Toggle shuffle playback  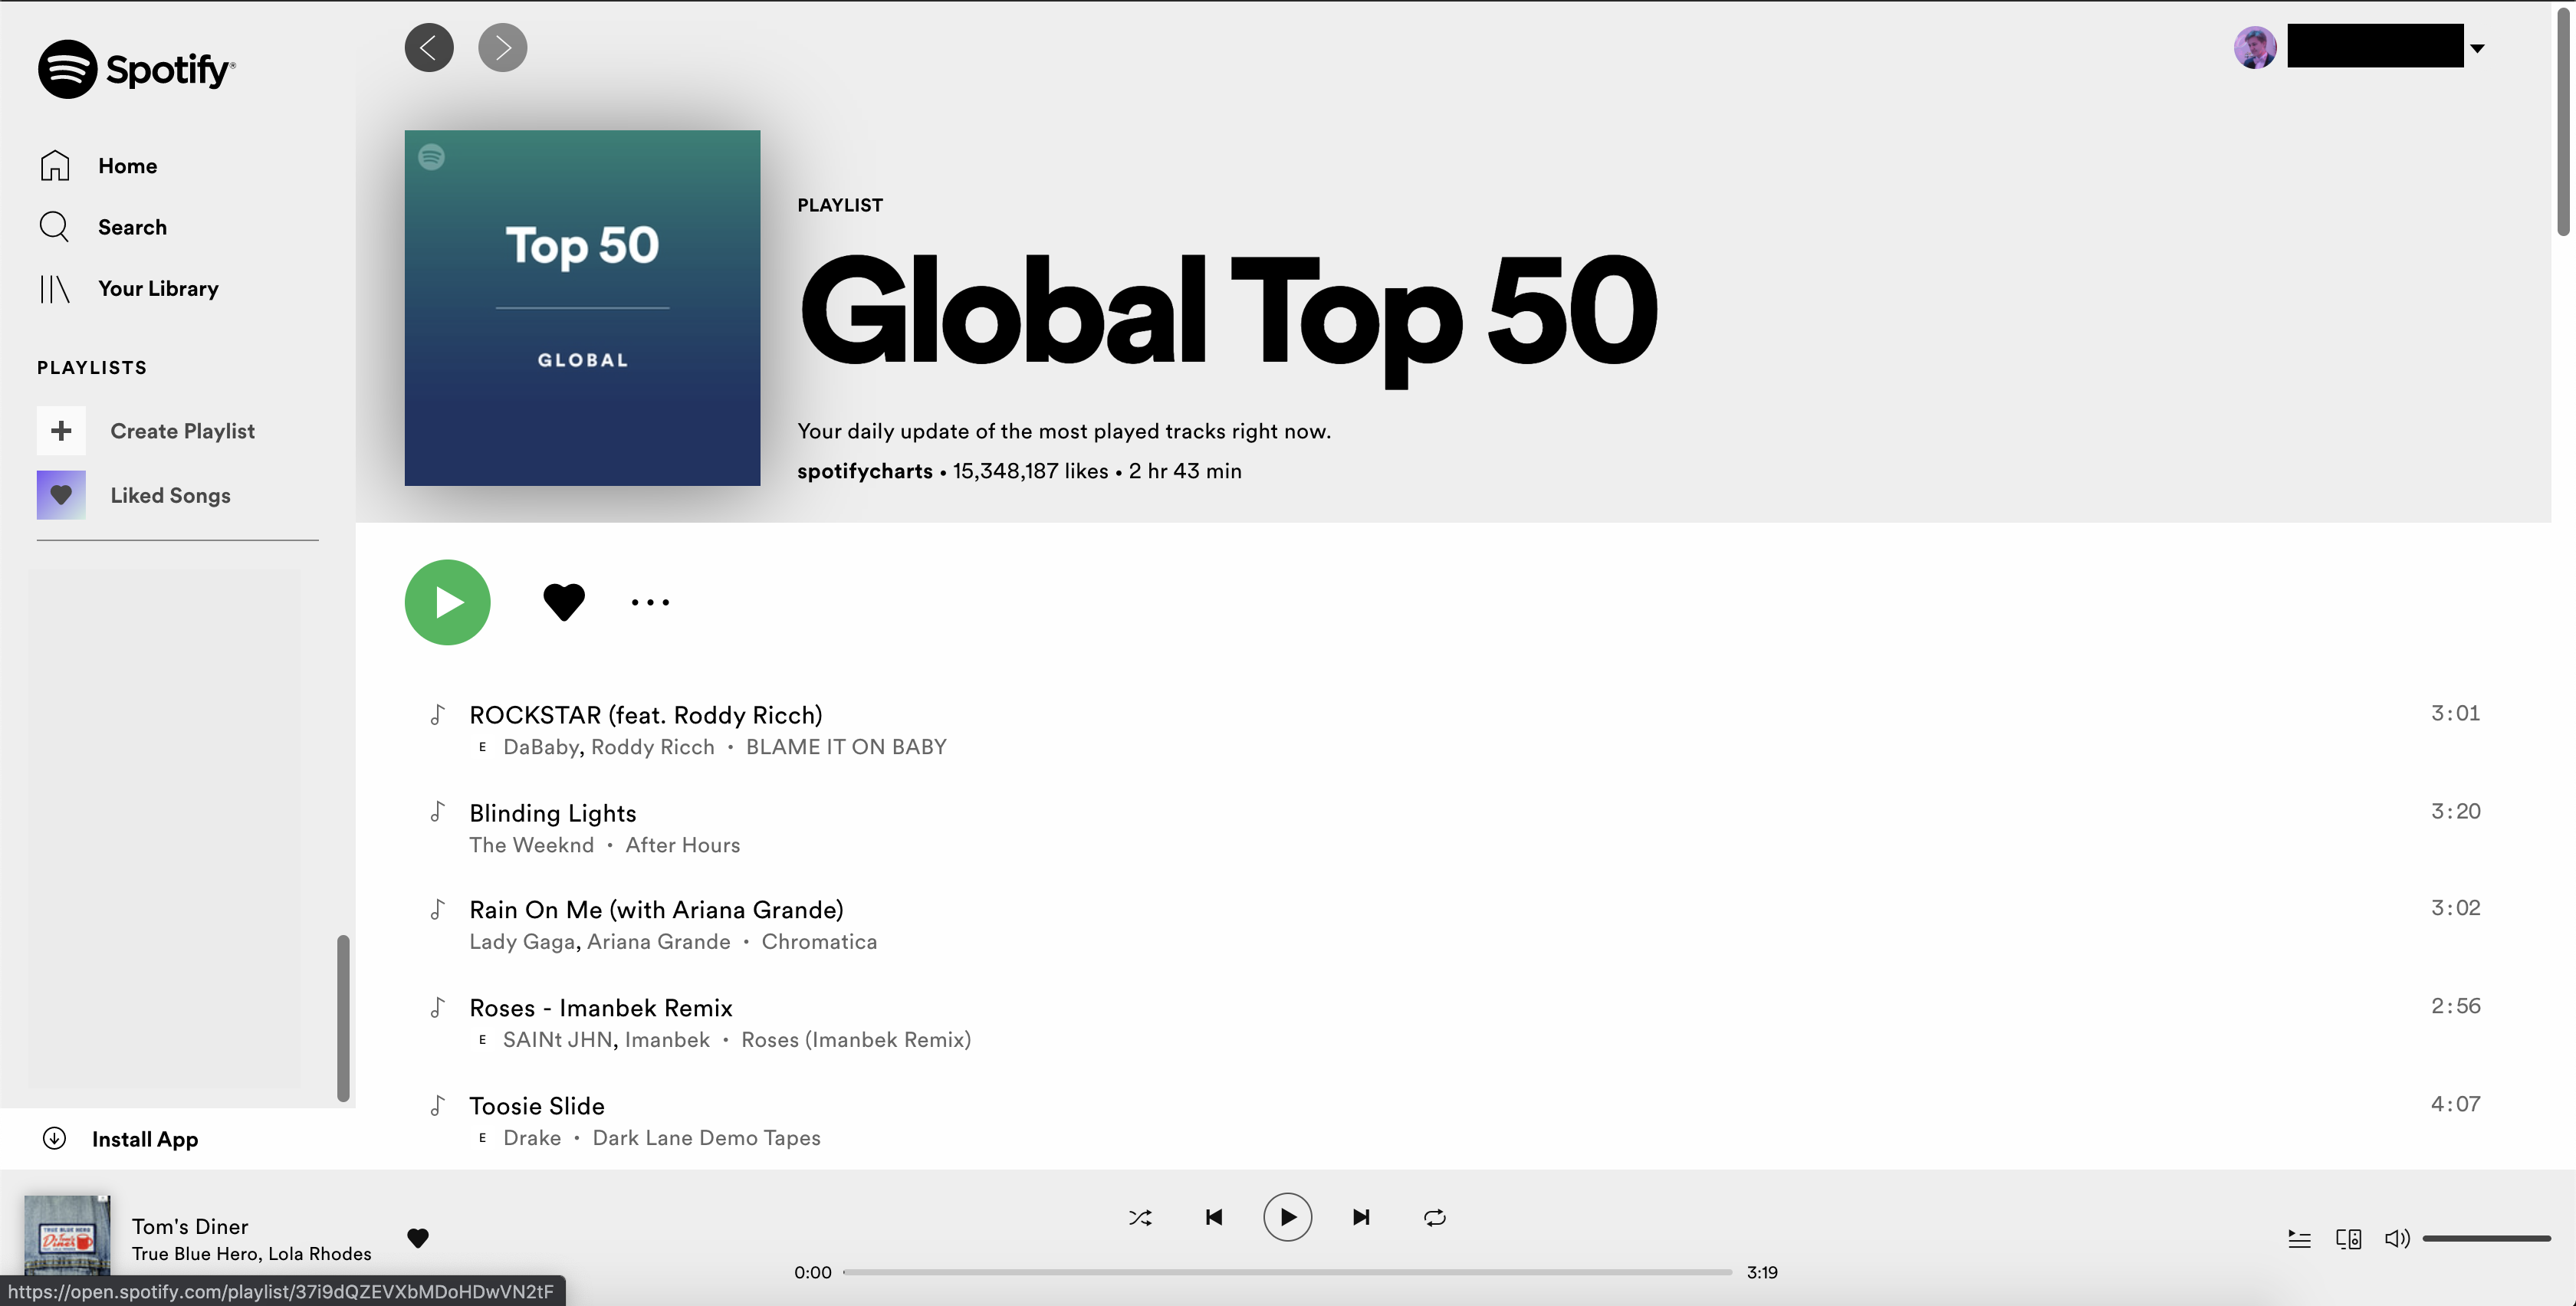(1140, 1217)
